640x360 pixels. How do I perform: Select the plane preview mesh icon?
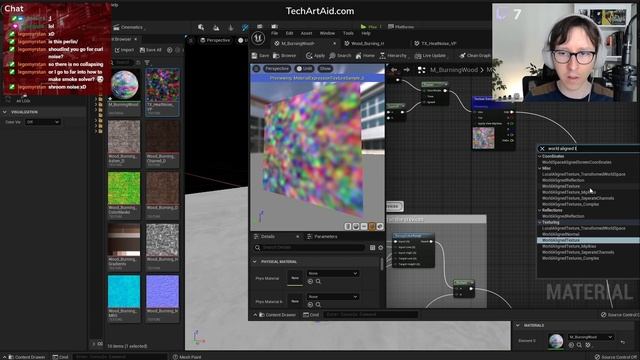coord(364,226)
